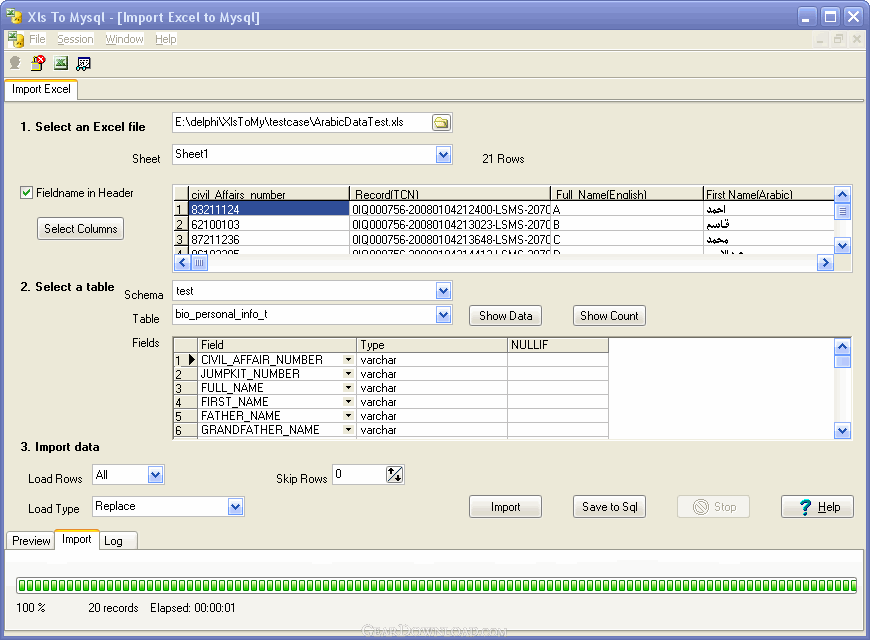Click the Skip Rows input field
Viewport: 870px width, 640px height.
tap(360, 475)
